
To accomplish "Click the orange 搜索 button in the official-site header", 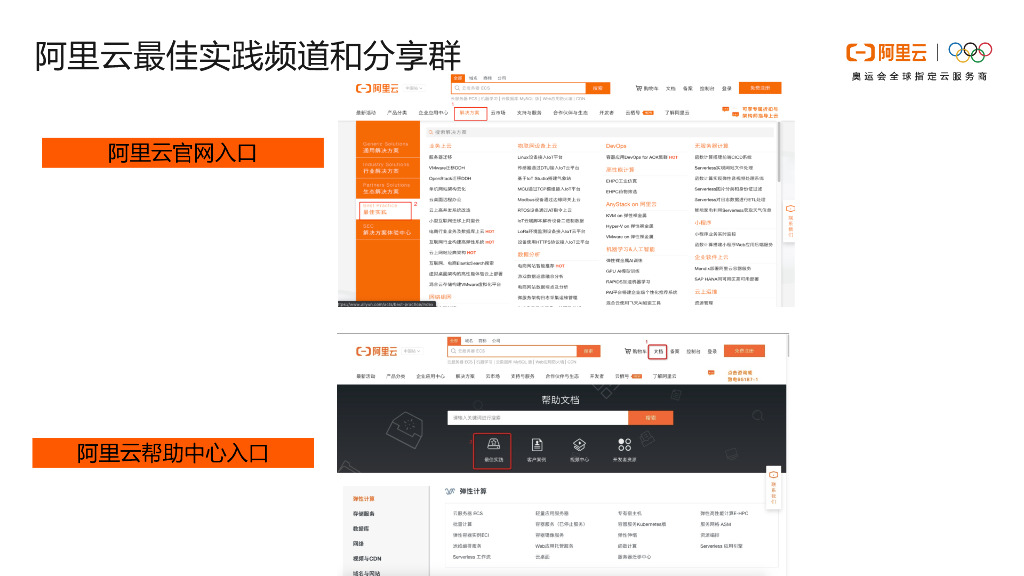I will [598, 88].
